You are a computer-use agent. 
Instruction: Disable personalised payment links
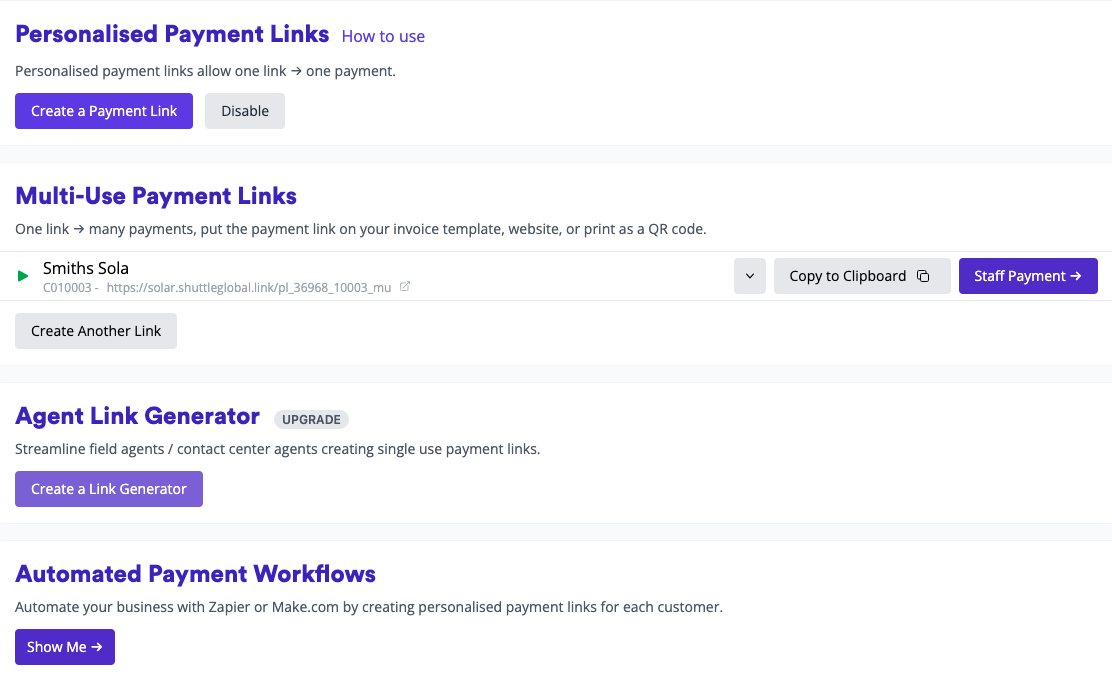click(x=244, y=110)
